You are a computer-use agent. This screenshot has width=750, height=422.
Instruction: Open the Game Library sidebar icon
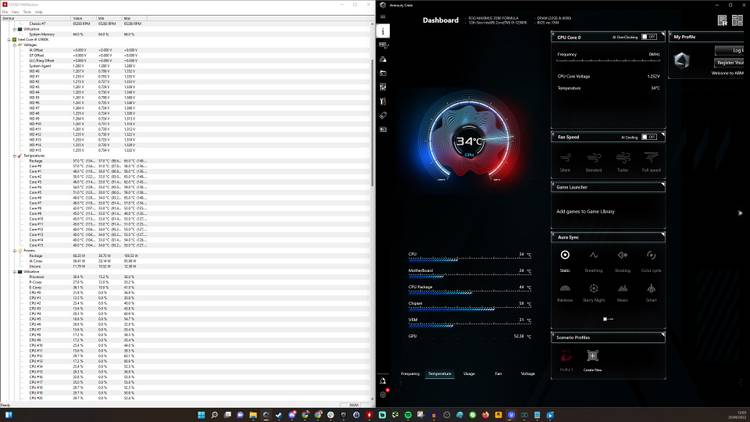click(383, 73)
